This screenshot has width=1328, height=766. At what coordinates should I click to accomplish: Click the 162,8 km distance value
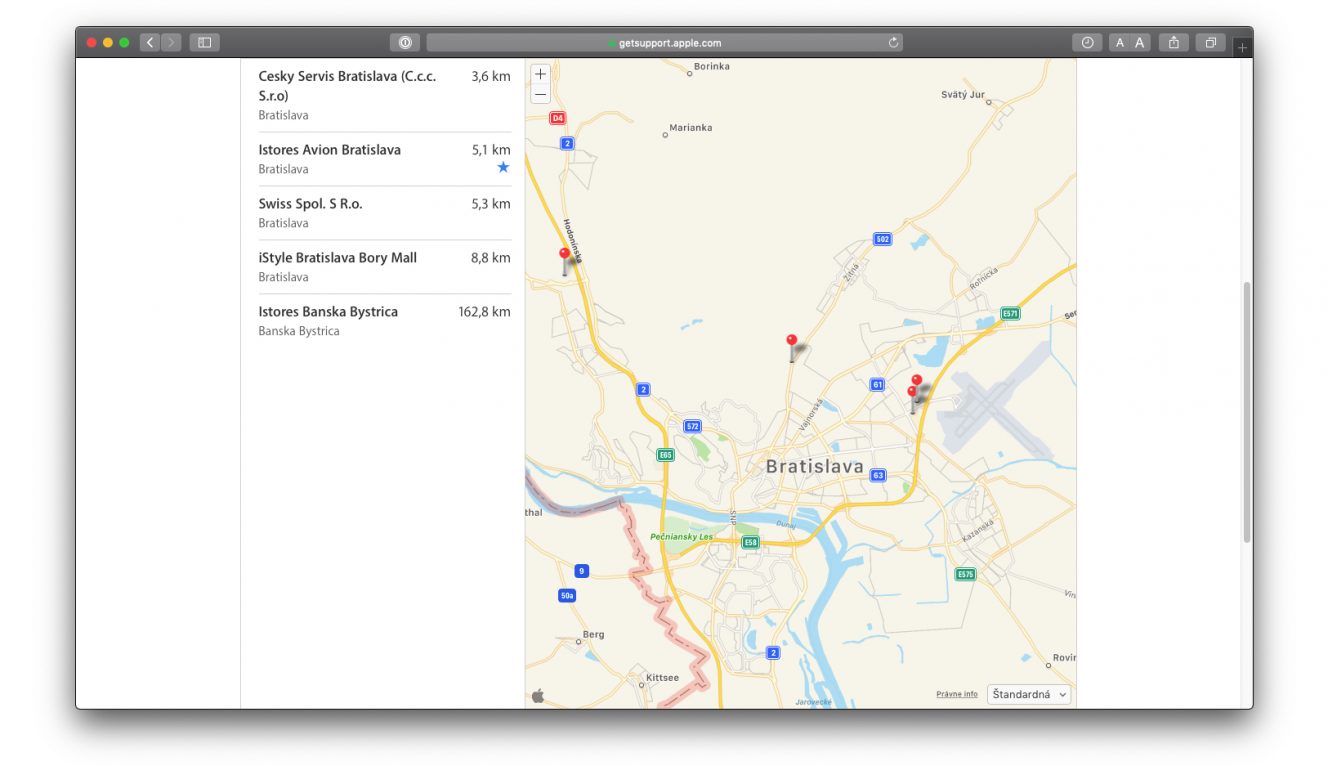[484, 312]
